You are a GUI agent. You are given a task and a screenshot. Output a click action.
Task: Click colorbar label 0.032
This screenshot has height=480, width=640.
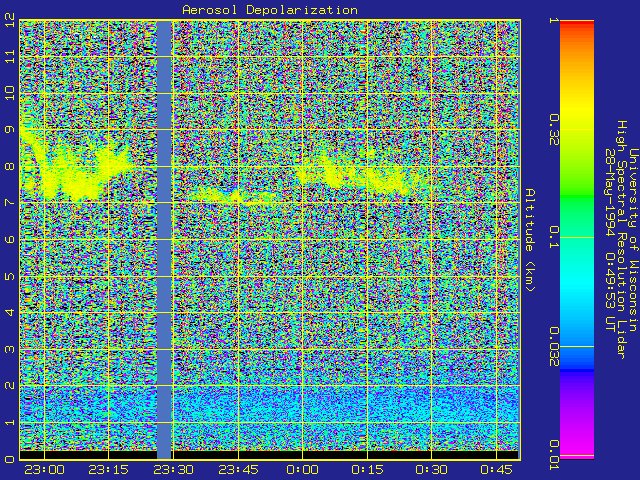(x=554, y=347)
